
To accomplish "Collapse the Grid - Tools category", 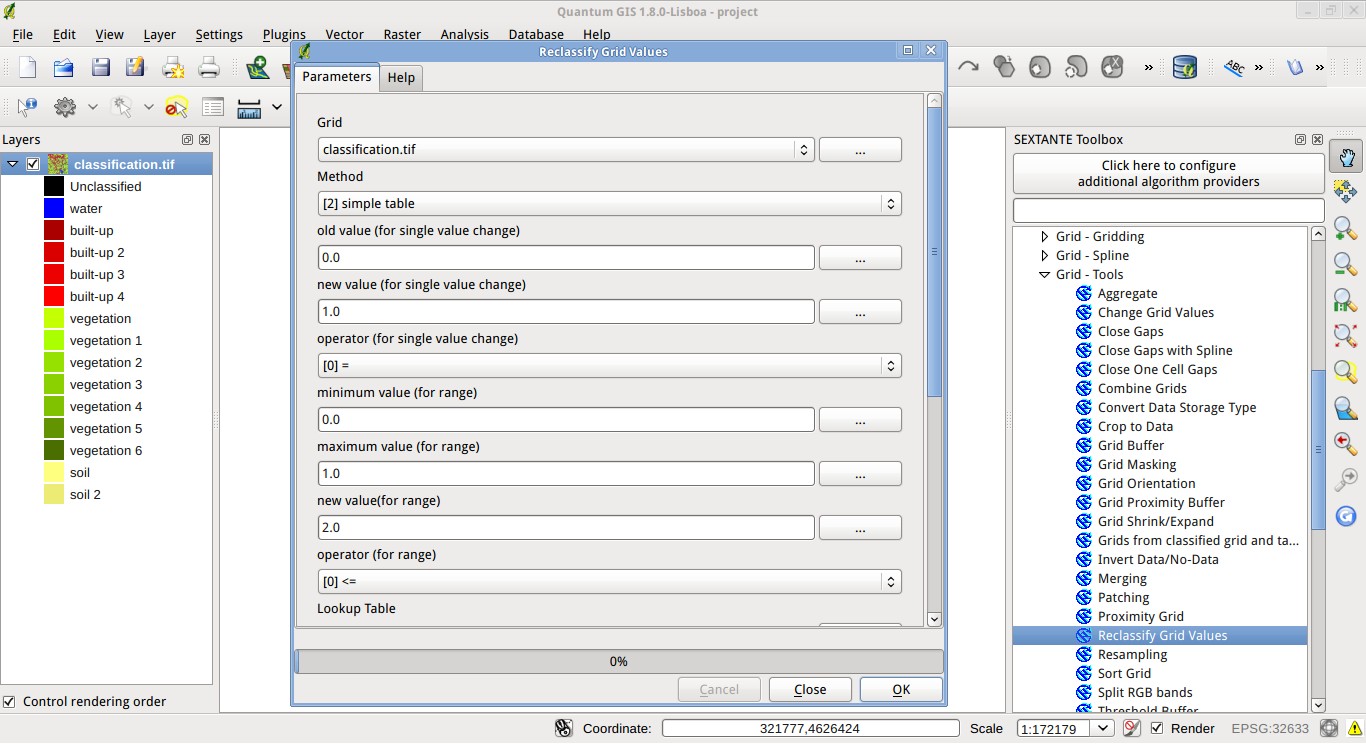I will 1044,274.
